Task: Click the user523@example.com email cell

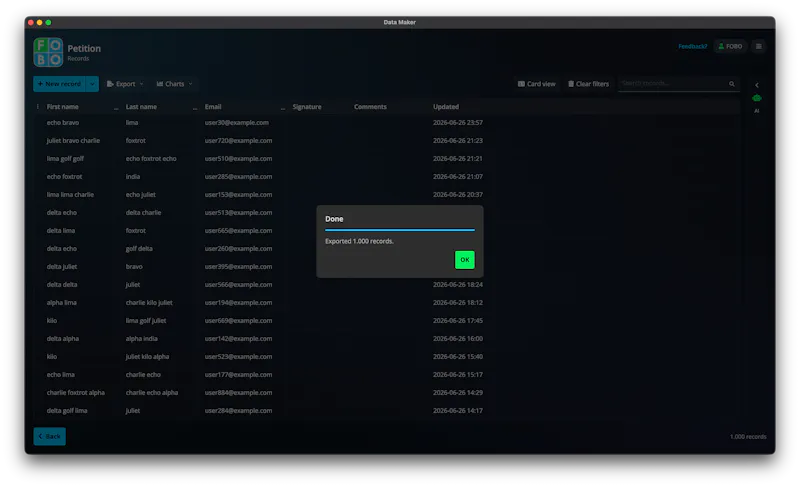Action: click(x=238, y=356)
